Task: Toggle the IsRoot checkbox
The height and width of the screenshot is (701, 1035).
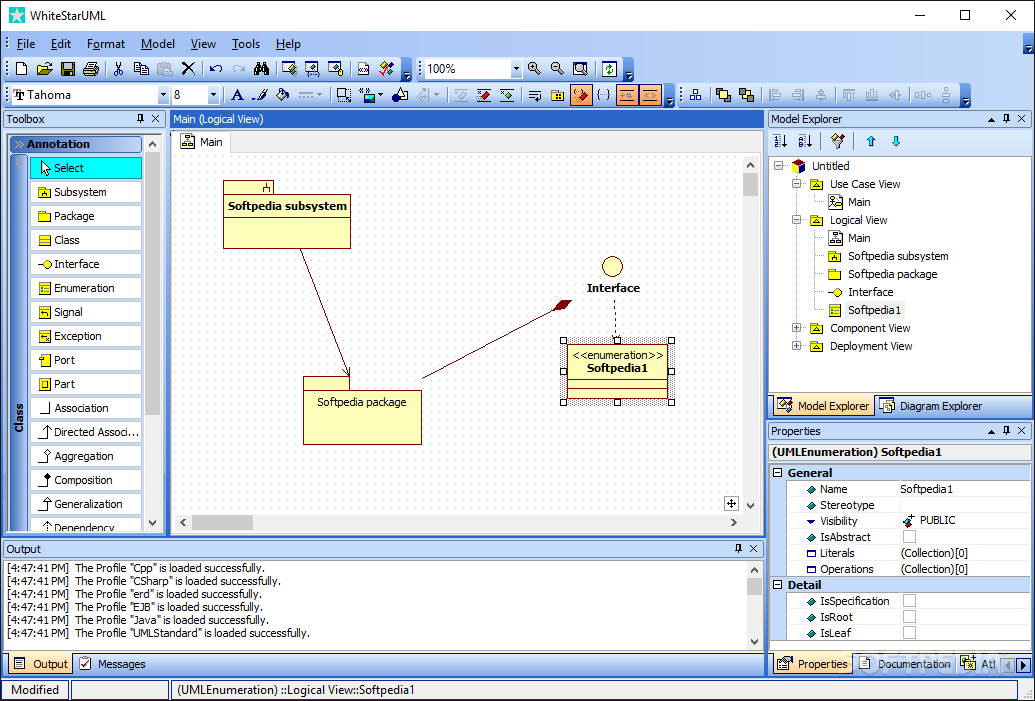Action: [909, 617]
